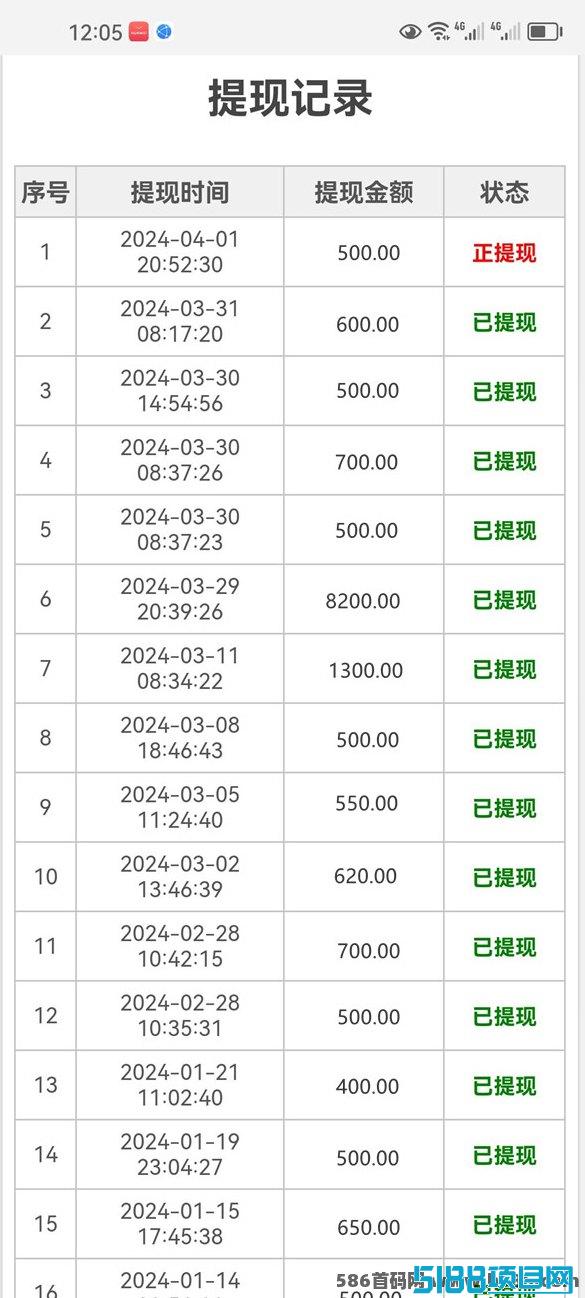Select the 提现金额 column header

[x=364, y=192]
